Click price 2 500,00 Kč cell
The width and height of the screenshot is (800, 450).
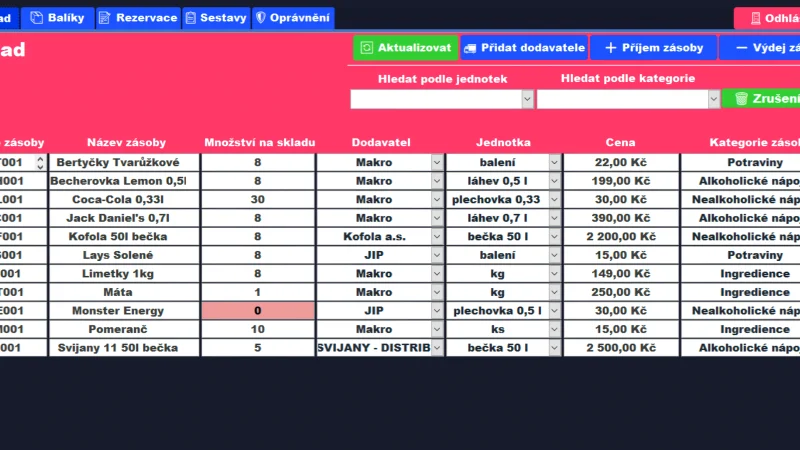[621, 348]
